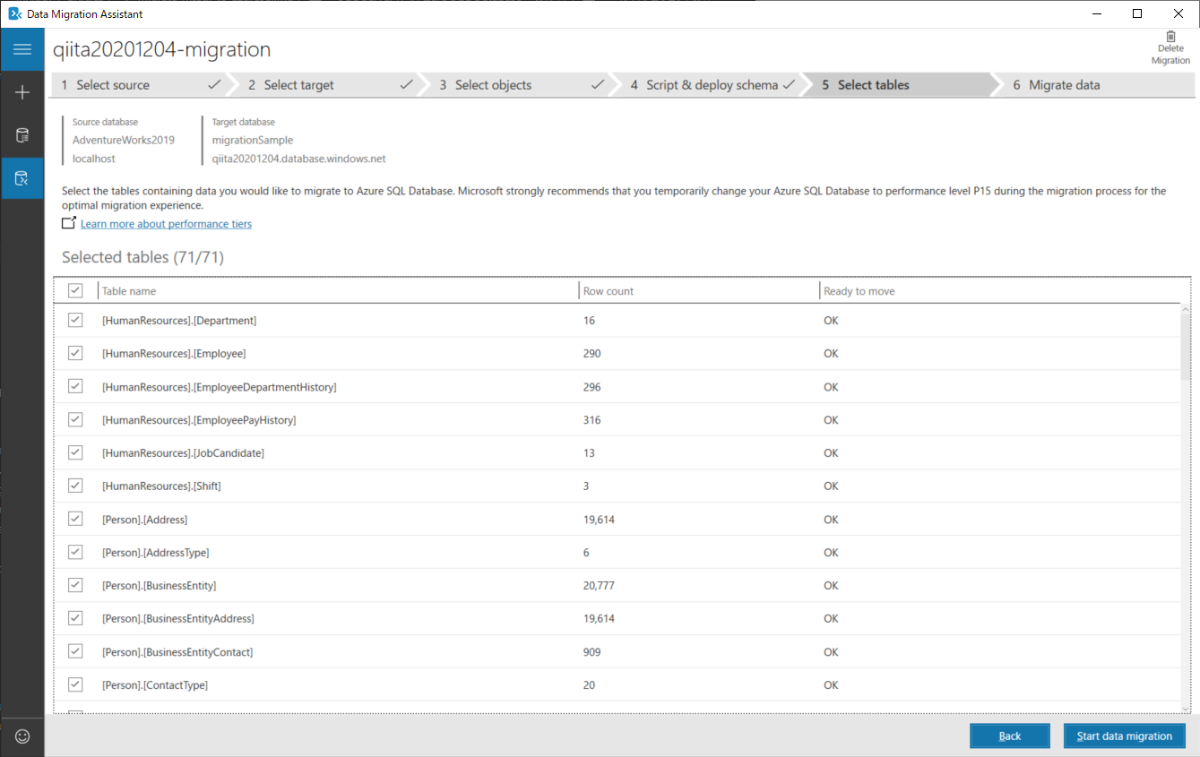Click the Ready to move column header
1200x757 pixels.
[999, 291]
